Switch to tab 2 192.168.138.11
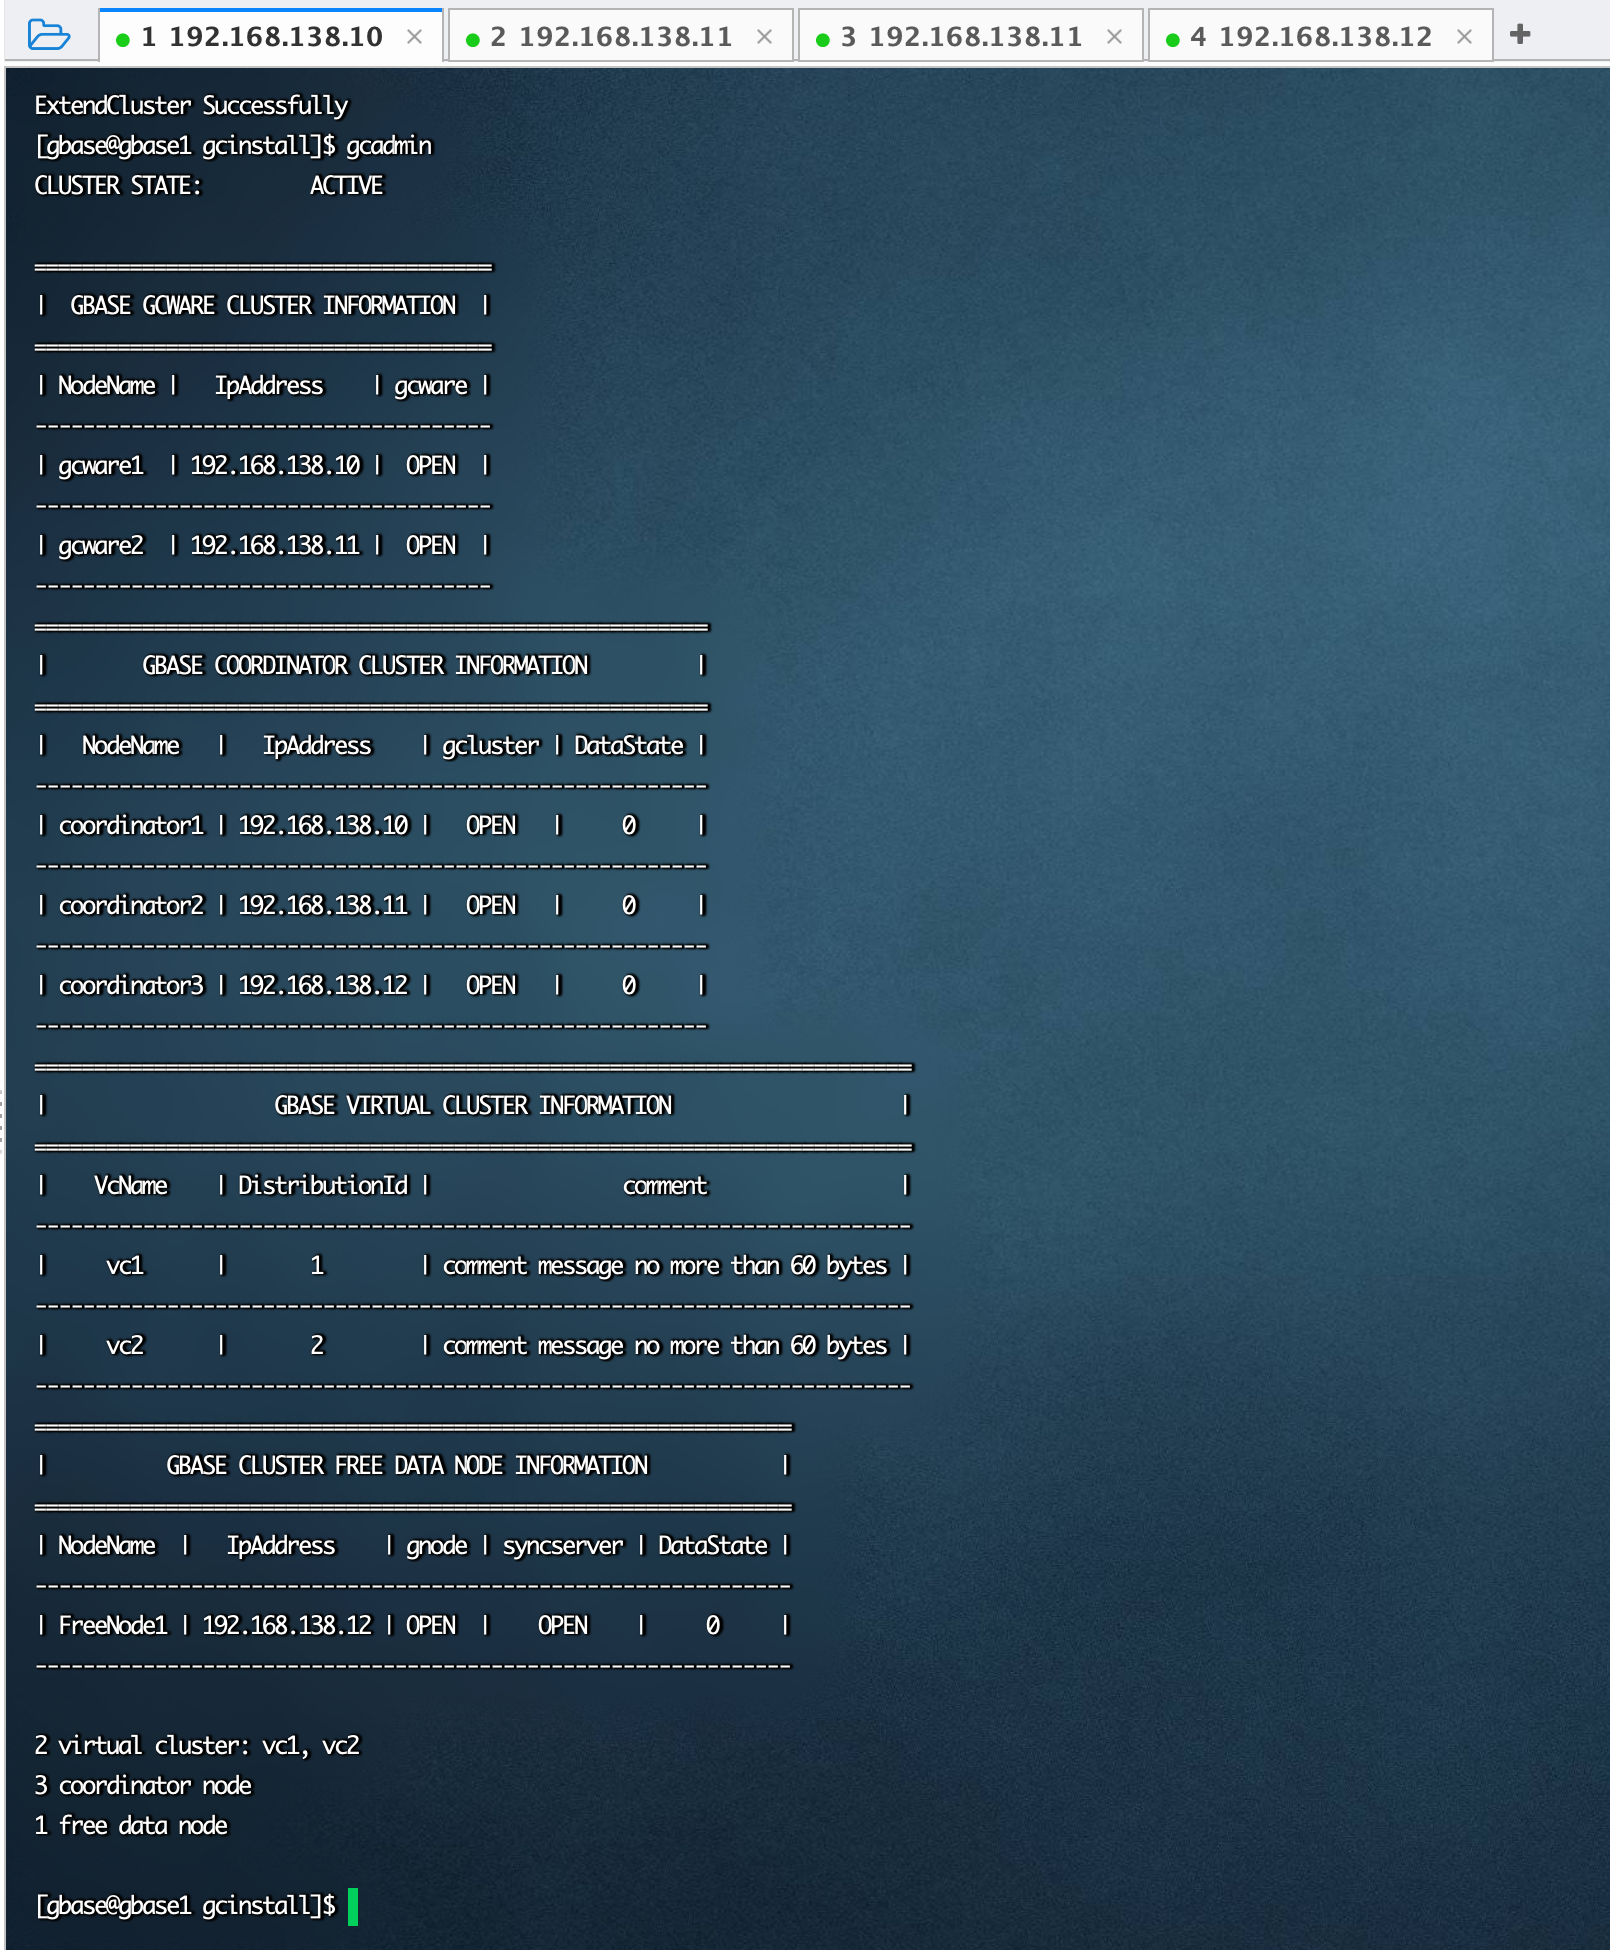This screenshot has height=1950, width=1610. click(620, 37)
